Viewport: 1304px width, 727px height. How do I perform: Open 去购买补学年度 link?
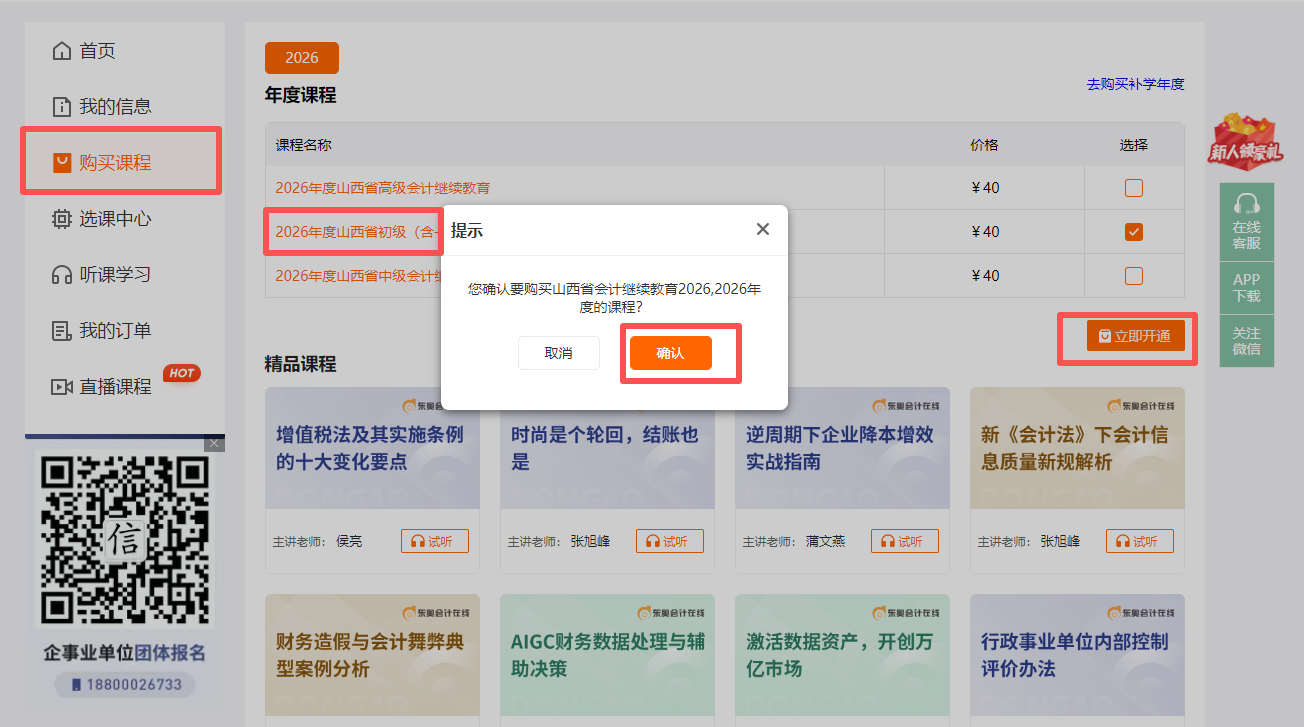pos(1135,83)
